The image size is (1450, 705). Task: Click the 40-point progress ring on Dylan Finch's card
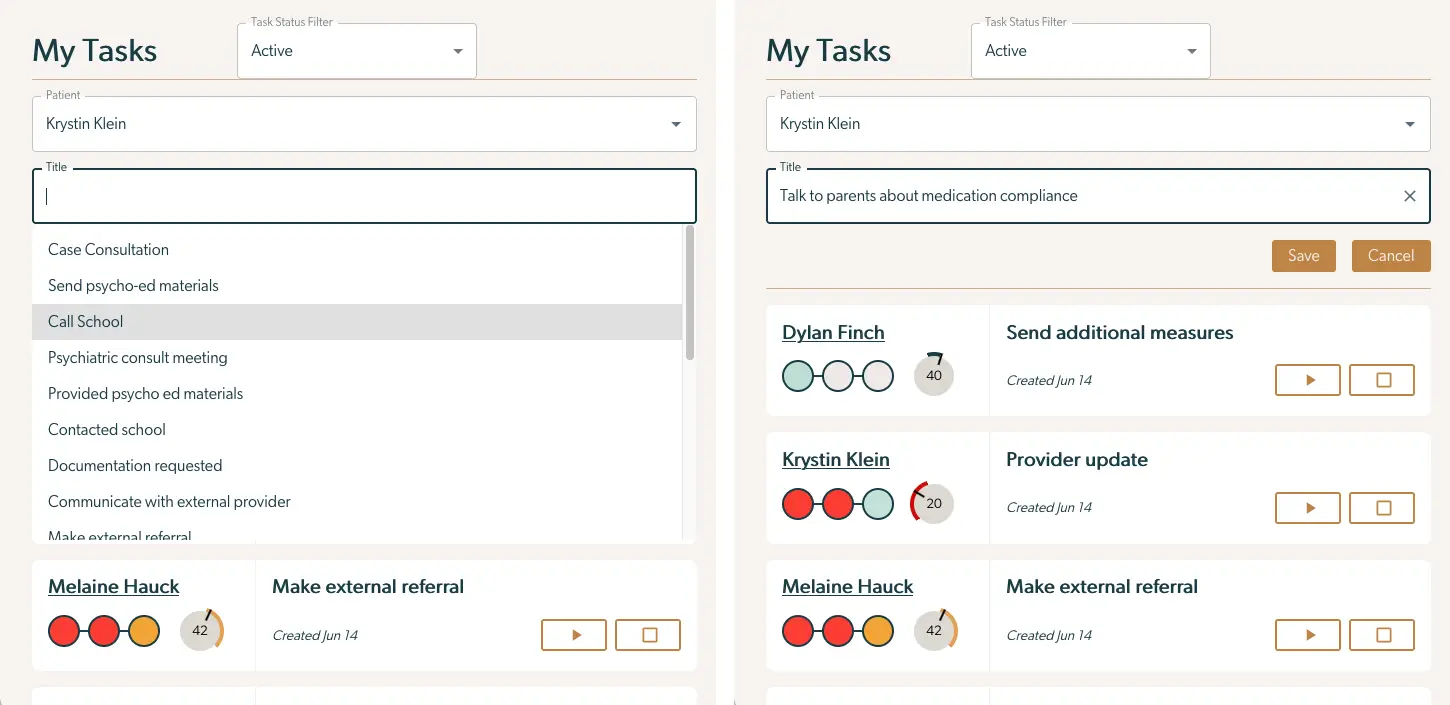[x=933, y=375]
